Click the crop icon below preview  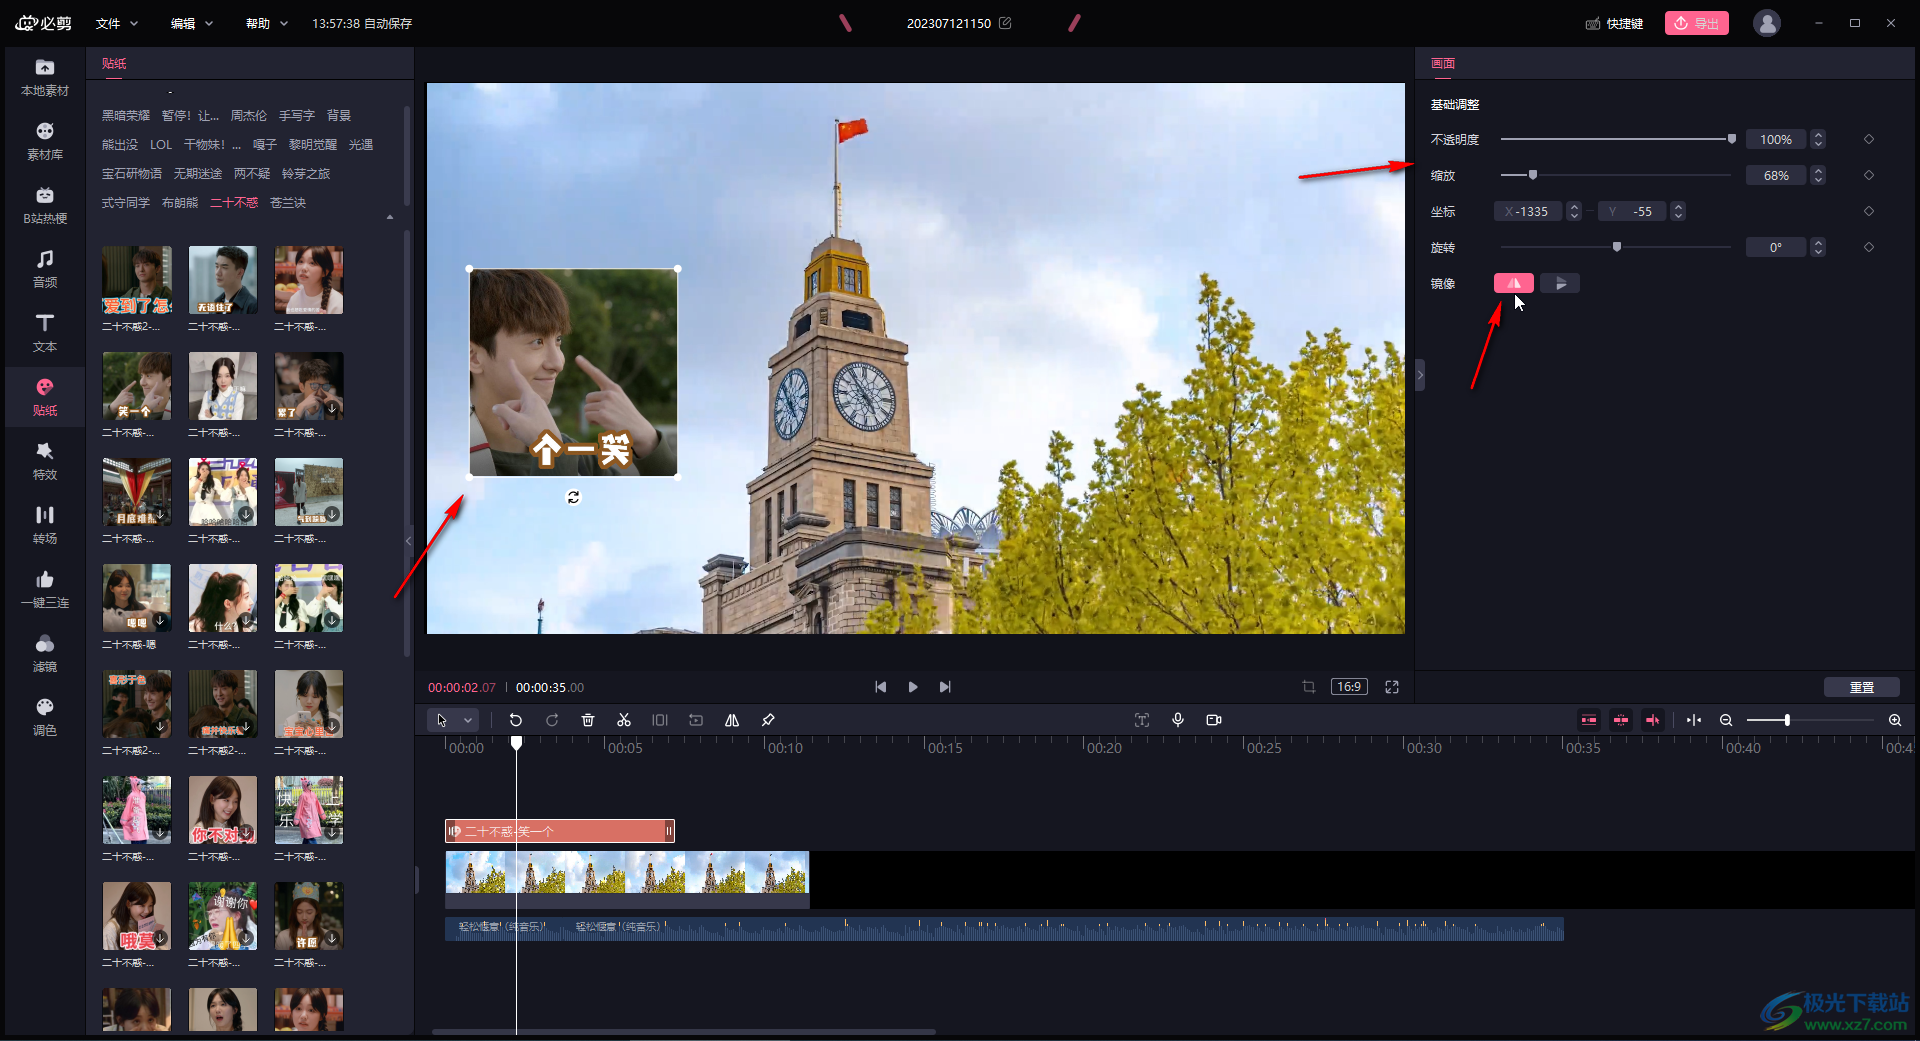[1309, 687]
